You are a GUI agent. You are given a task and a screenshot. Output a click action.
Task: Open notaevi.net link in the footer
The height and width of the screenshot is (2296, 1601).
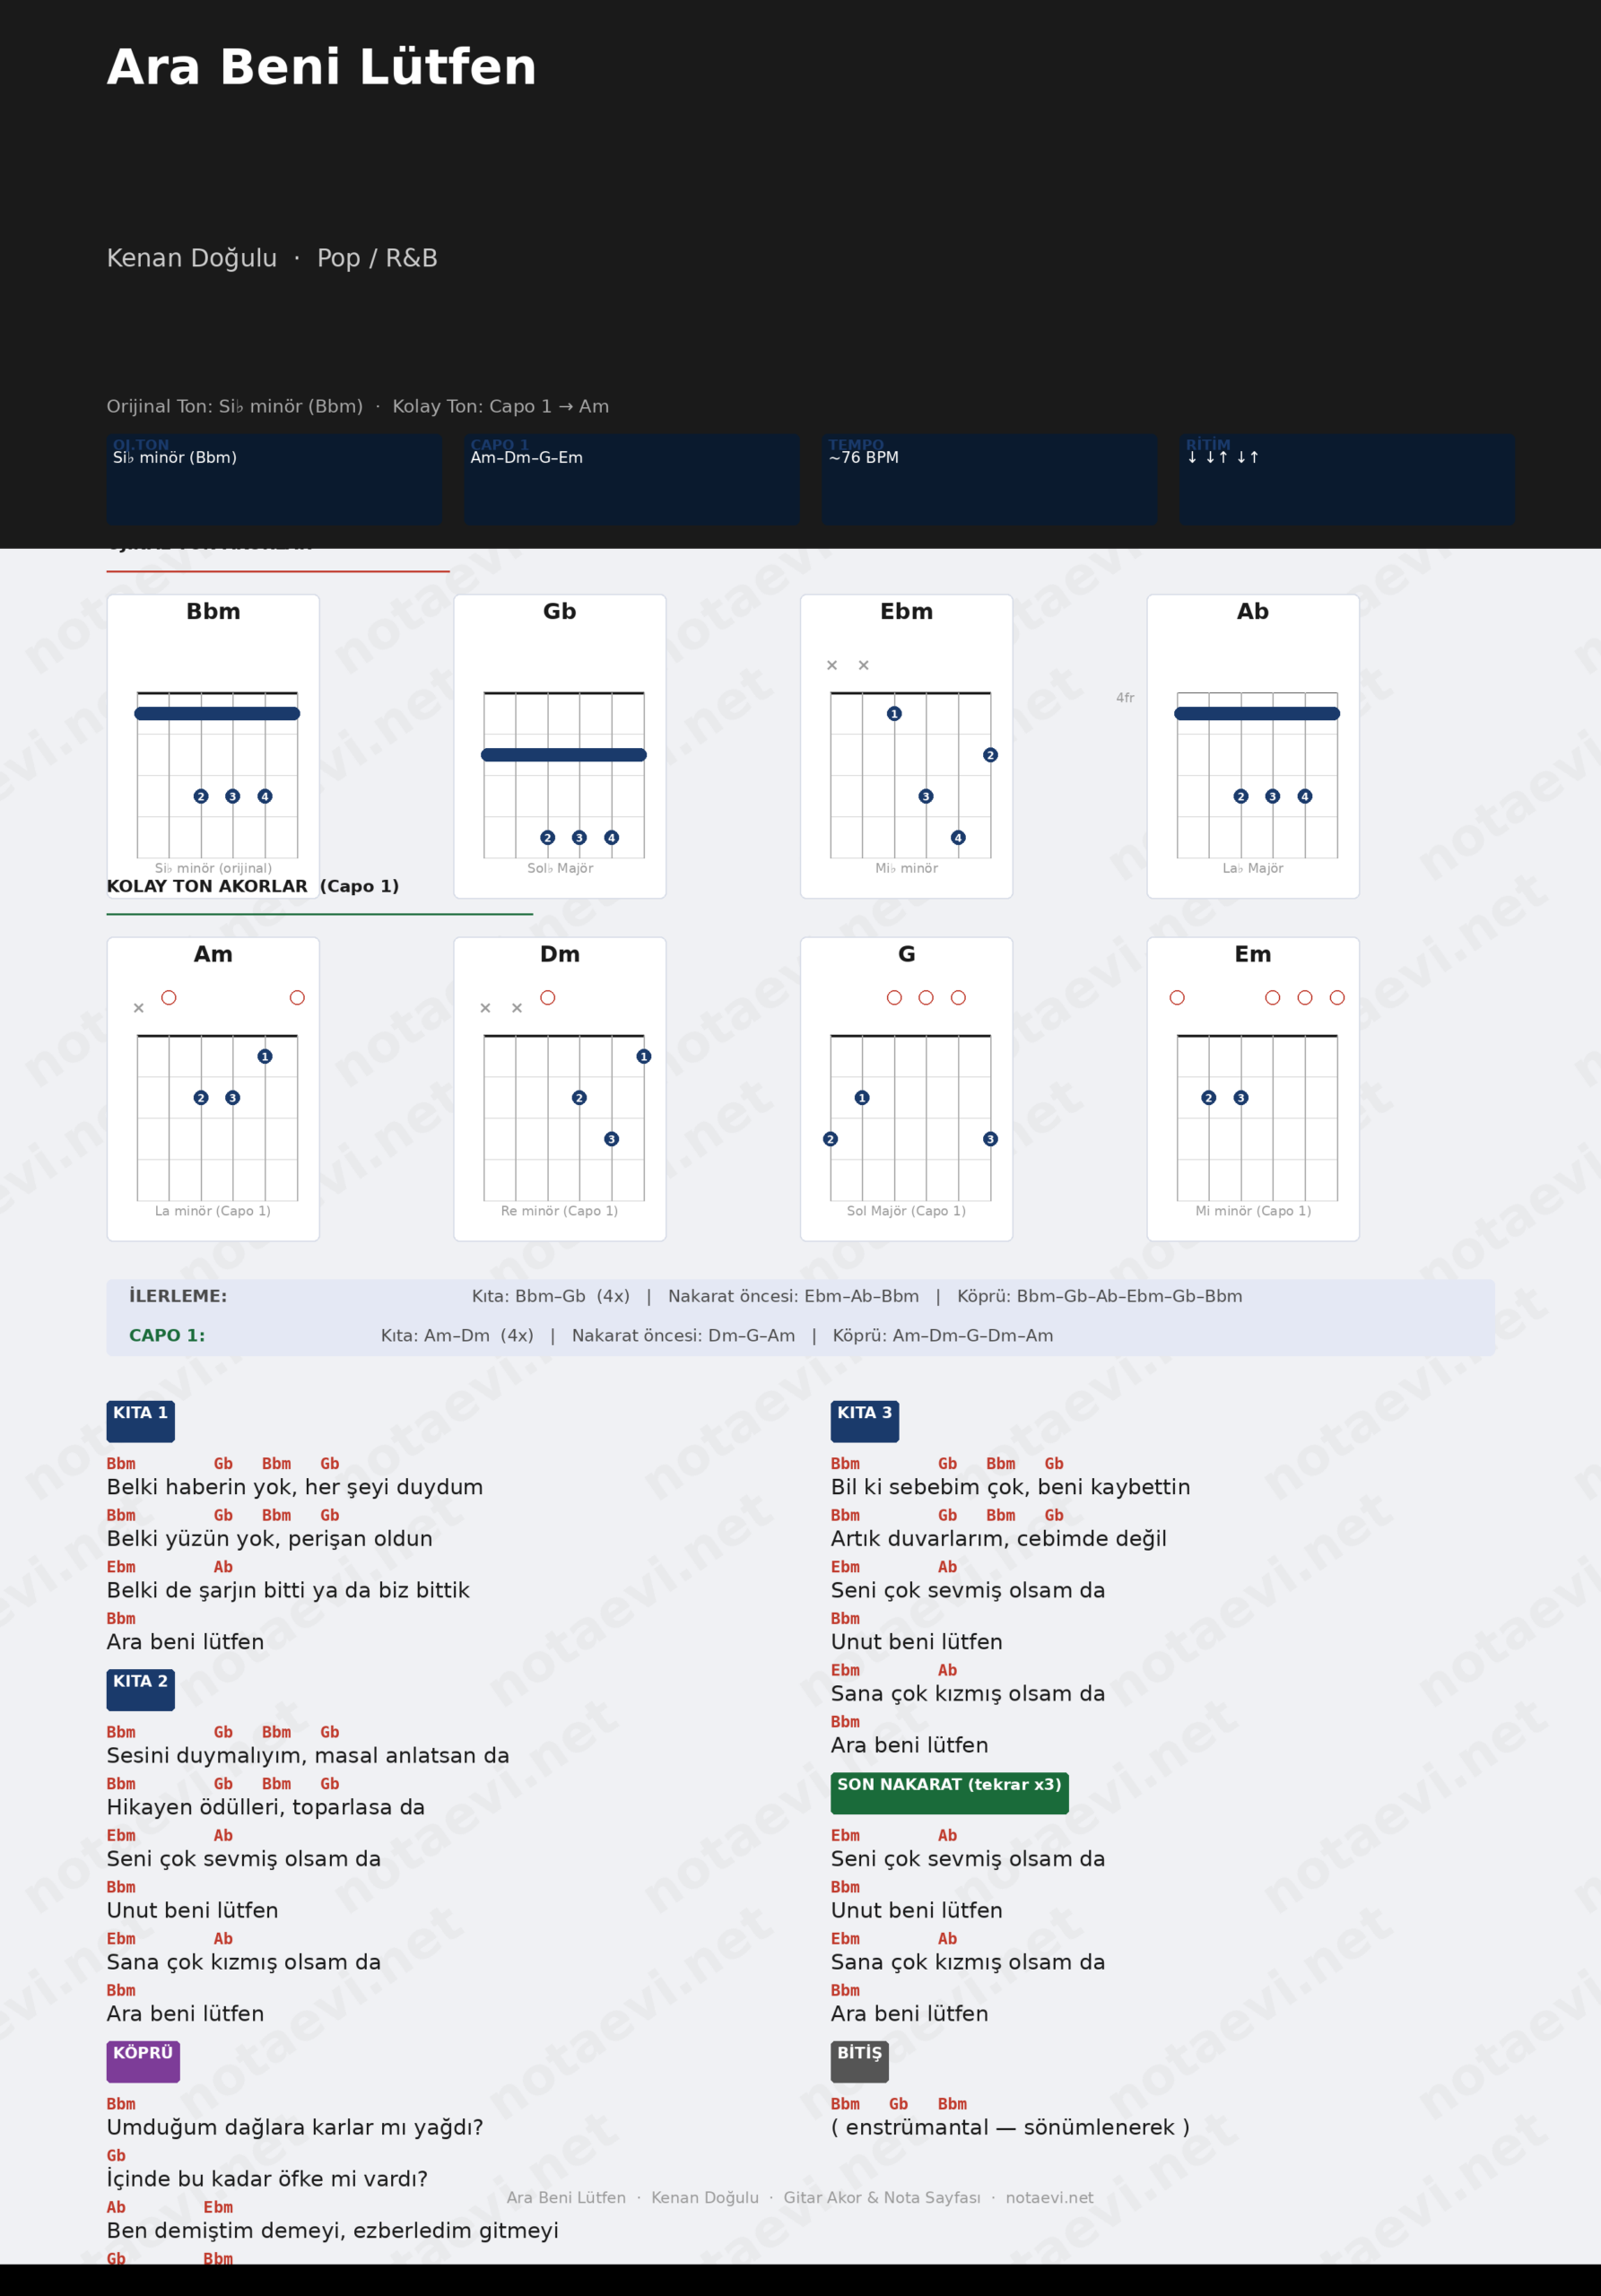(1049, 2197)
